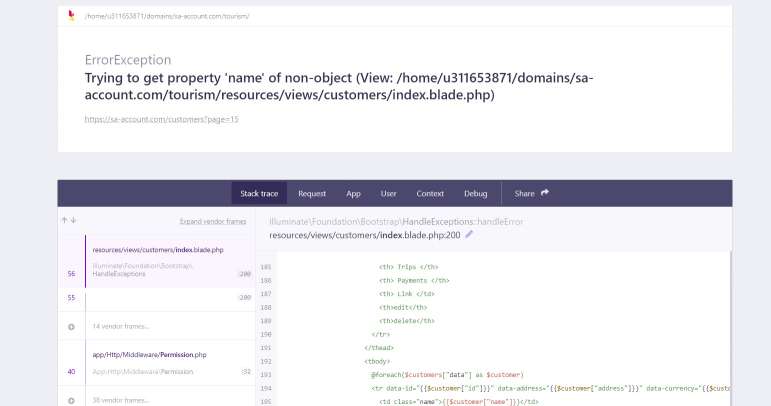This screenshot has width=771, height=406.
Task: Click the Ignition logo icon at top left
Action: point(70,17)
